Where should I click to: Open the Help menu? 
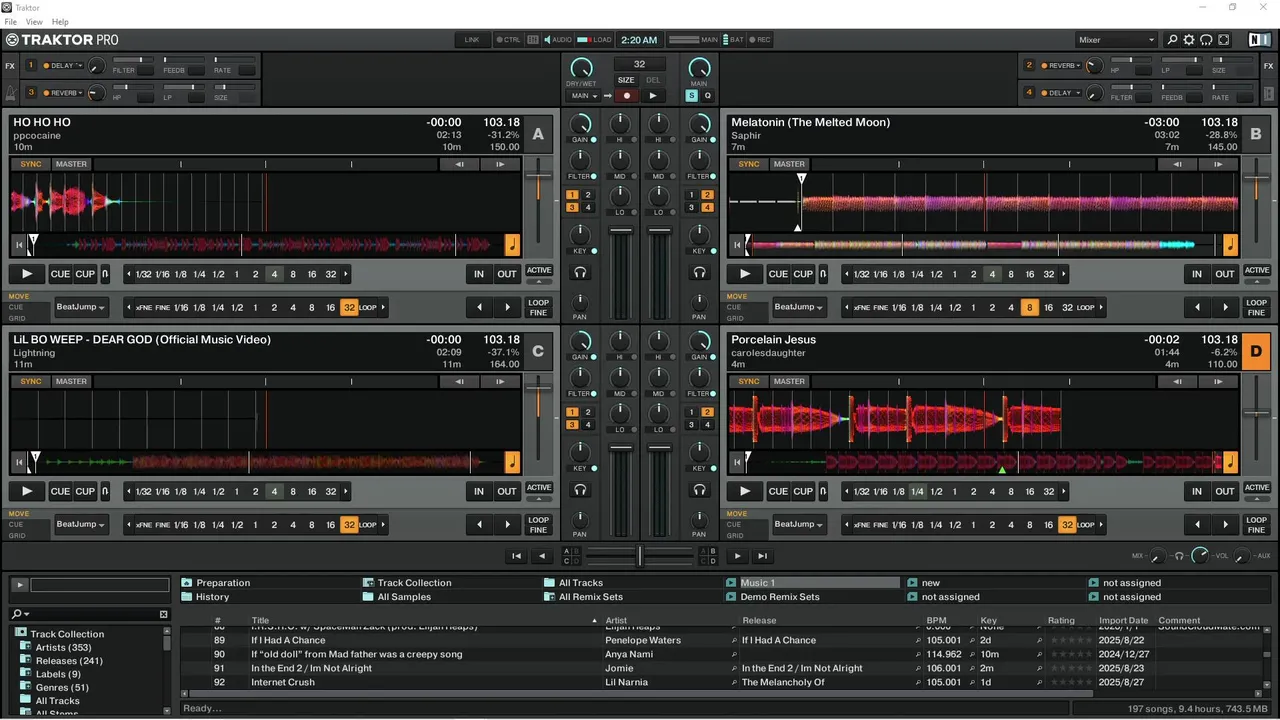[60, 21]
